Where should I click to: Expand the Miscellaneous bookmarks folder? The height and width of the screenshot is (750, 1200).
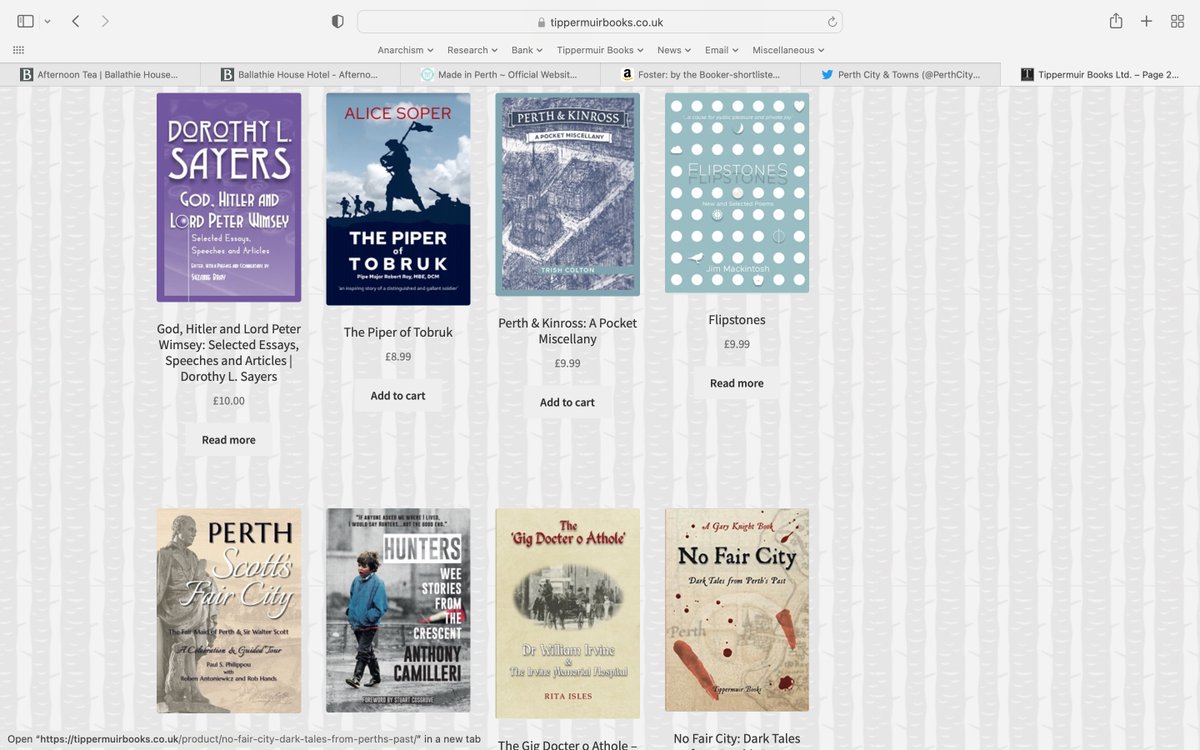(788, 50)
